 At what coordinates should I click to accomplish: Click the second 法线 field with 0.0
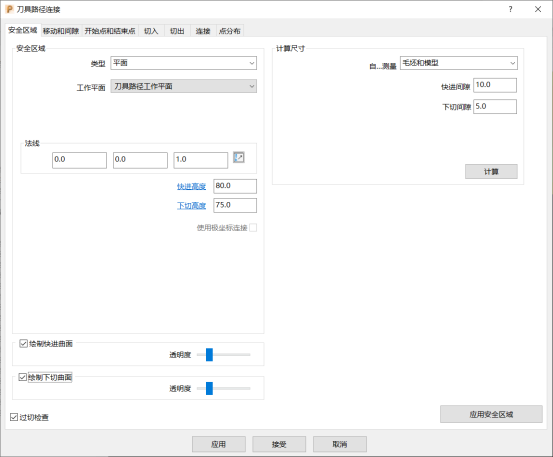(x=140, y=160)
